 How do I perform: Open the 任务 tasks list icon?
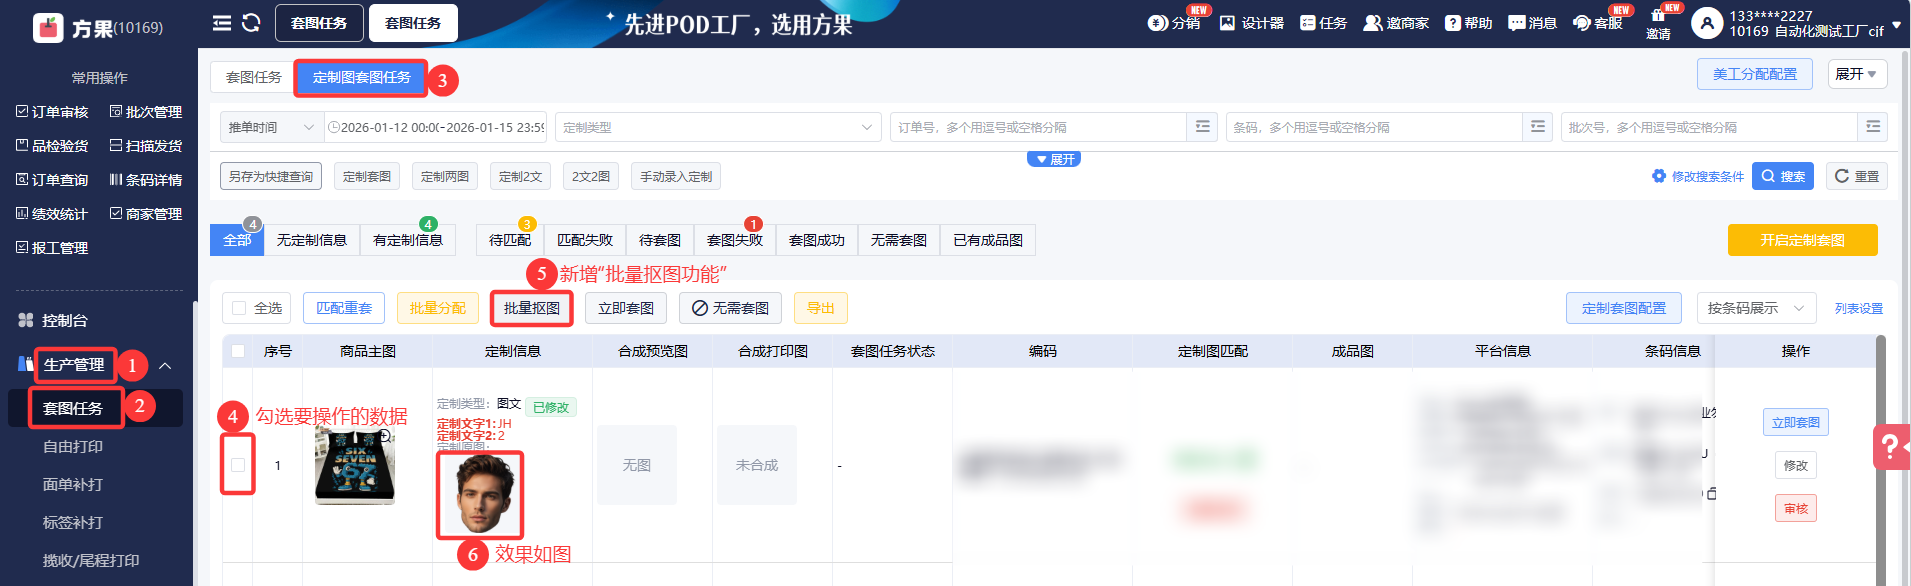tap(1323, 23)
